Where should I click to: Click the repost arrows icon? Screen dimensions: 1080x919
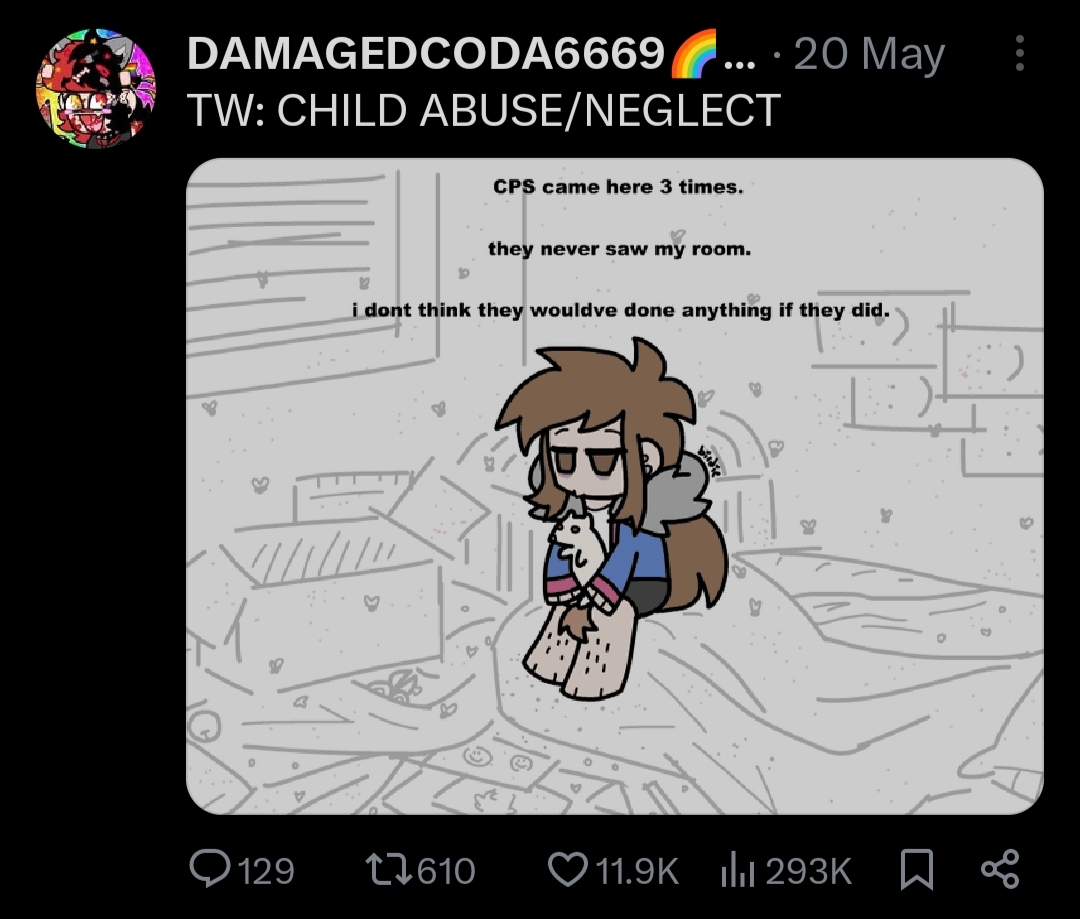pos(388,869)
